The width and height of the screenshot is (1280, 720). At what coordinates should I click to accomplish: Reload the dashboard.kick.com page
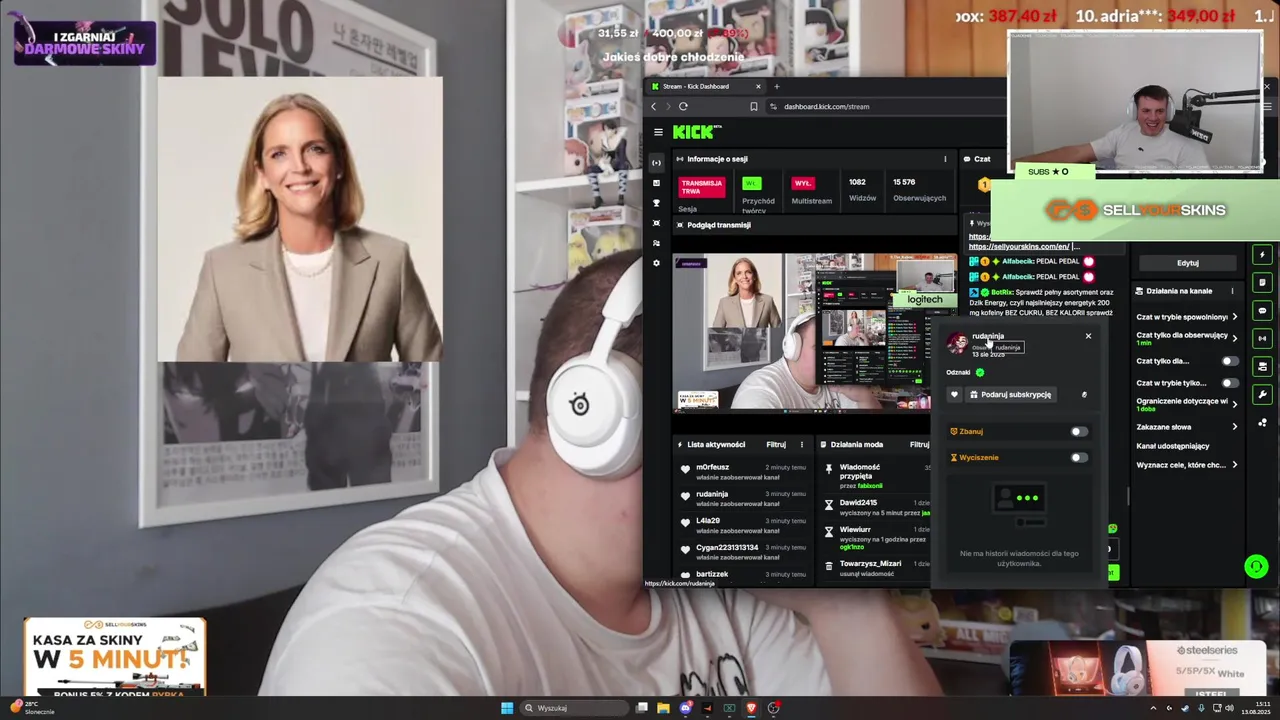(x=683, y=106)
